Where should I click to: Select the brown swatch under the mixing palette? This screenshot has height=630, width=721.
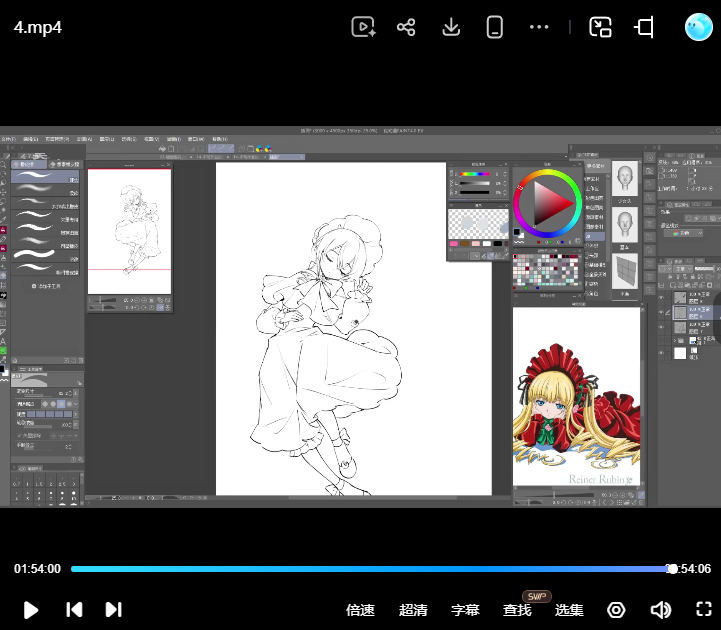click(465, 244)
